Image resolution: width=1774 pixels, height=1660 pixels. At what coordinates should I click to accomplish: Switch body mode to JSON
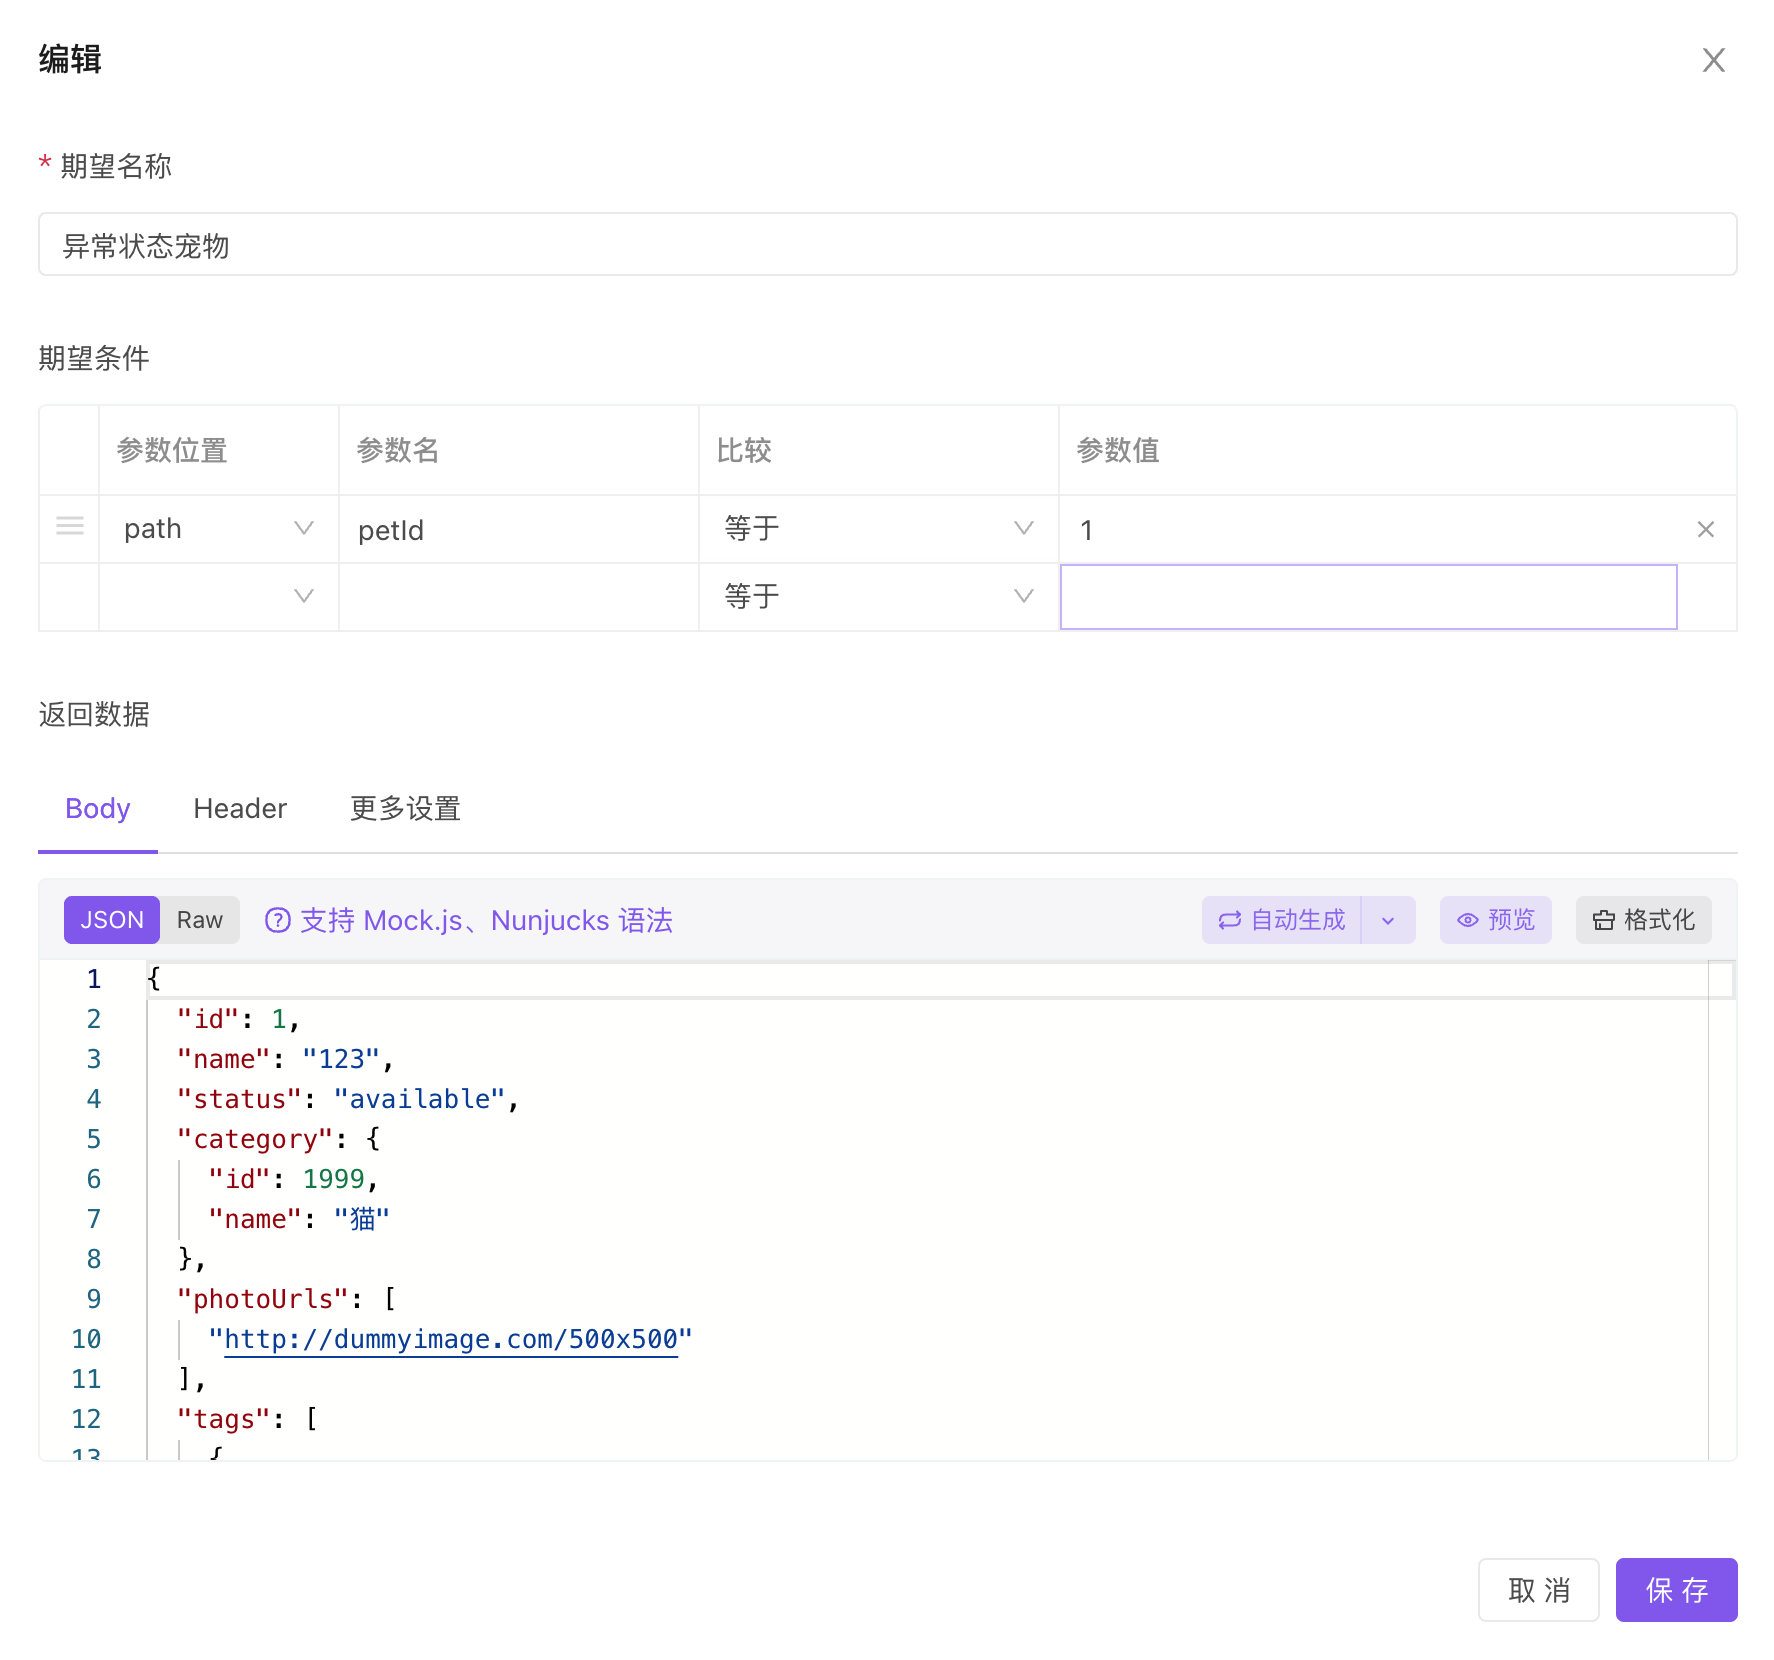[111, 920]
